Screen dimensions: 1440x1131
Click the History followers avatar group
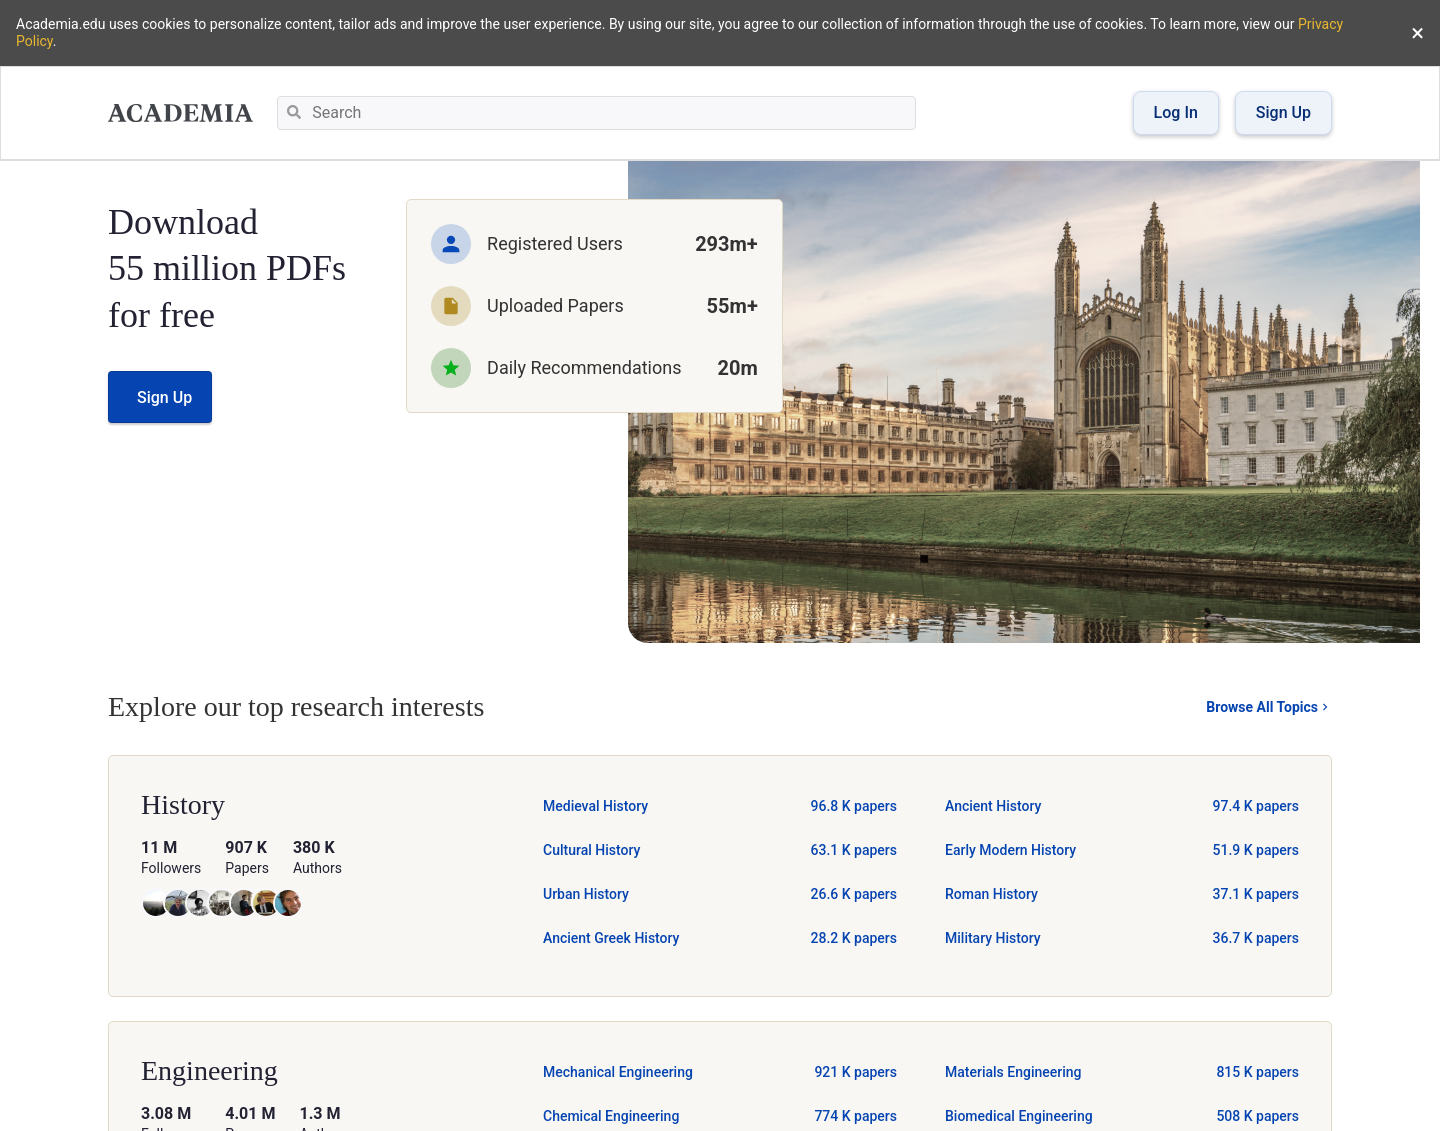pos(221,903)
